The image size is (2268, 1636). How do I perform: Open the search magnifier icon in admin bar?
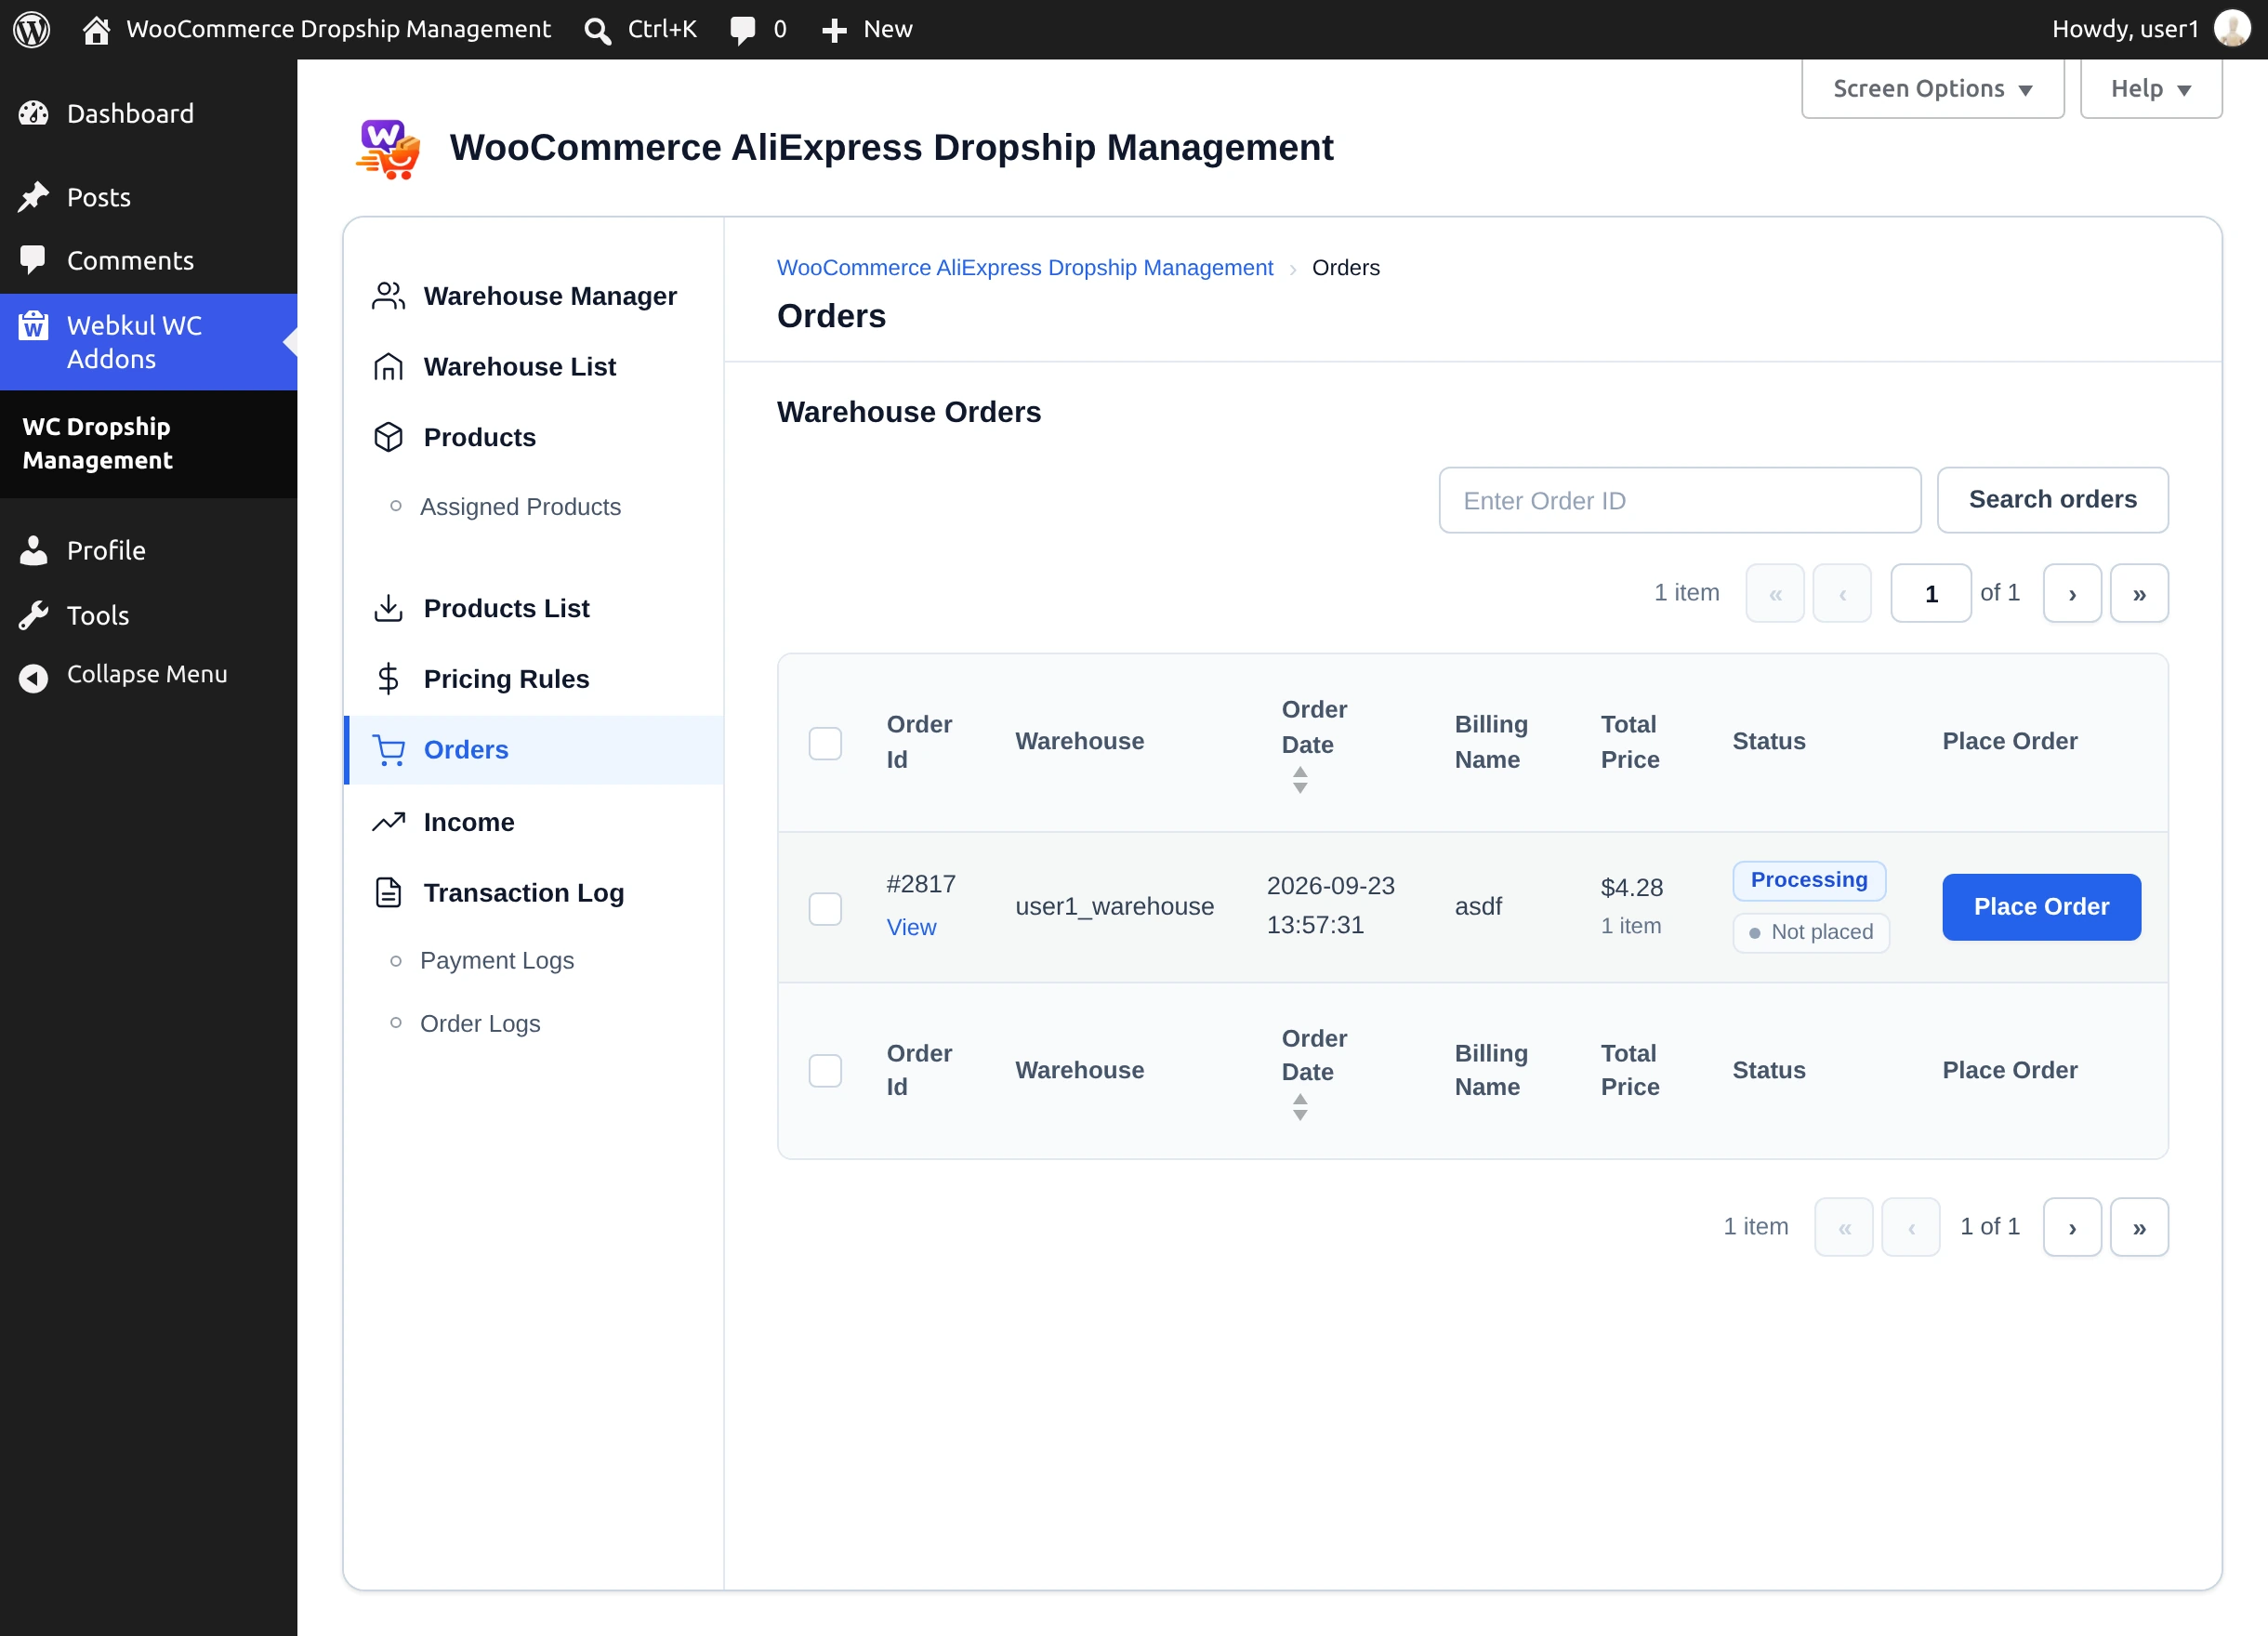point(597,31)
